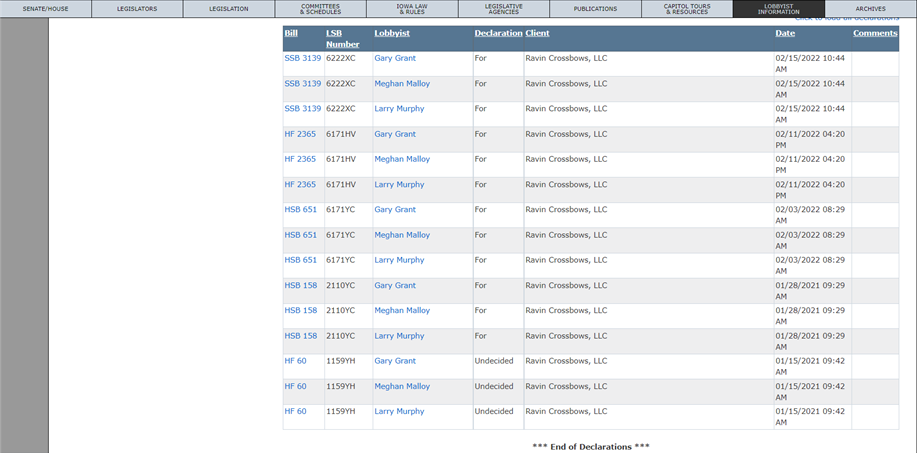Screen dimensions: 917x453
Task: Sort table by Client header
Action: (x=537, y=33)
